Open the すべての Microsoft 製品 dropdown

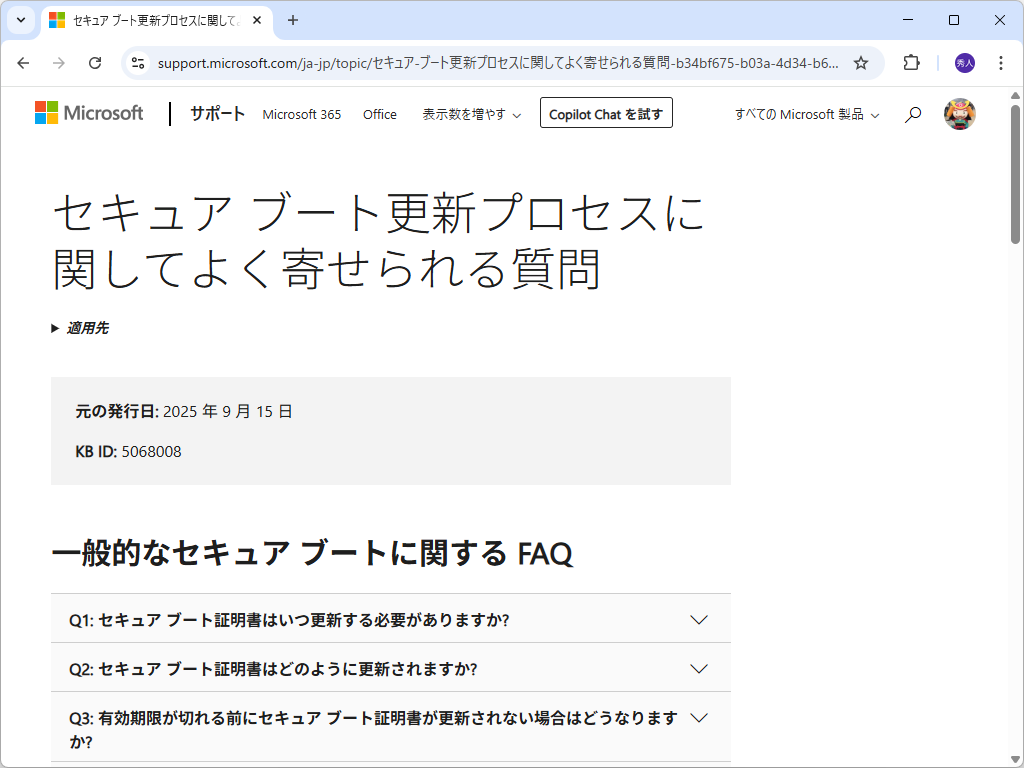(805, 114)
